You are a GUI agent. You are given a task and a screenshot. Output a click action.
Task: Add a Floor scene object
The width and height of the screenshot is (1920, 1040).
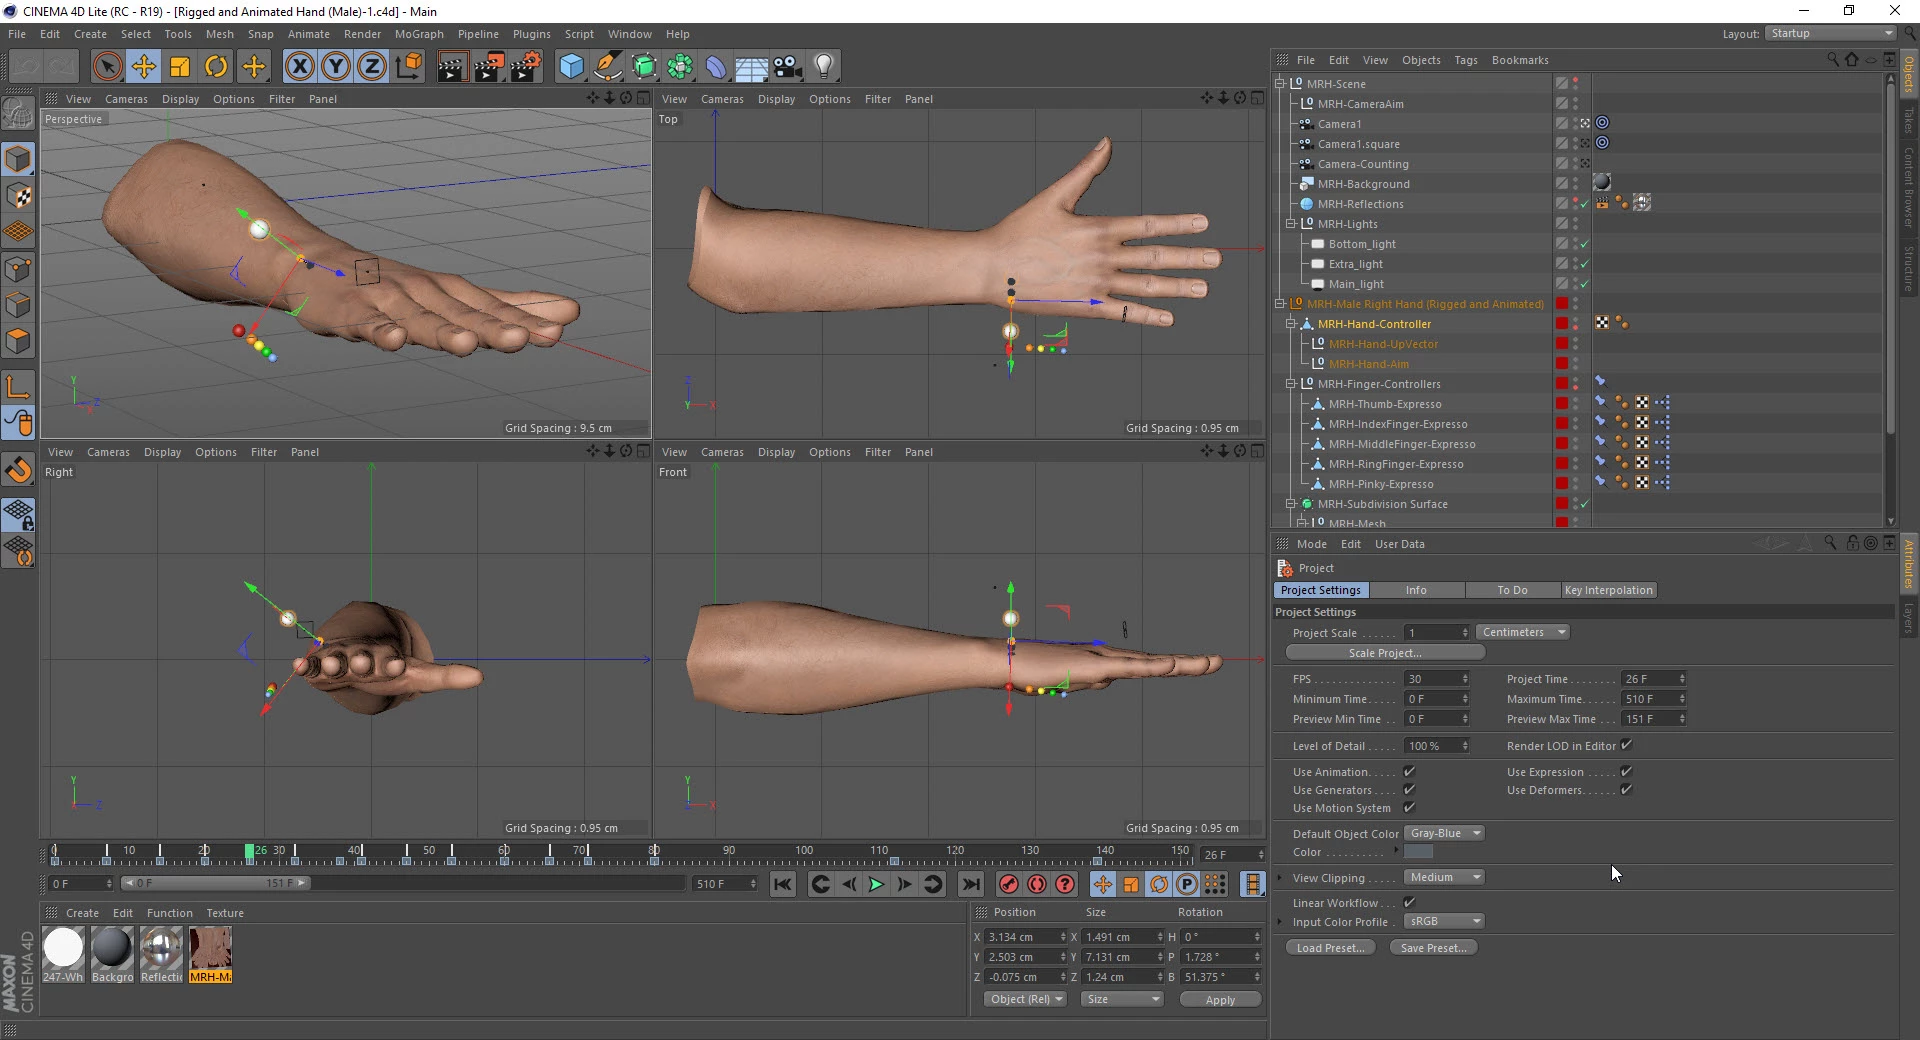(751, 67)
